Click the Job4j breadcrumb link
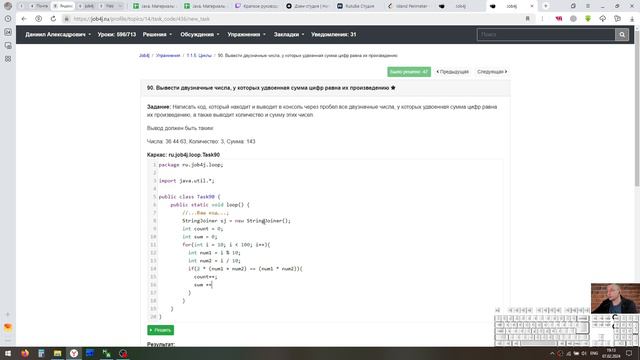Viewport: 640px width, 360px height. tap(144, 56)
